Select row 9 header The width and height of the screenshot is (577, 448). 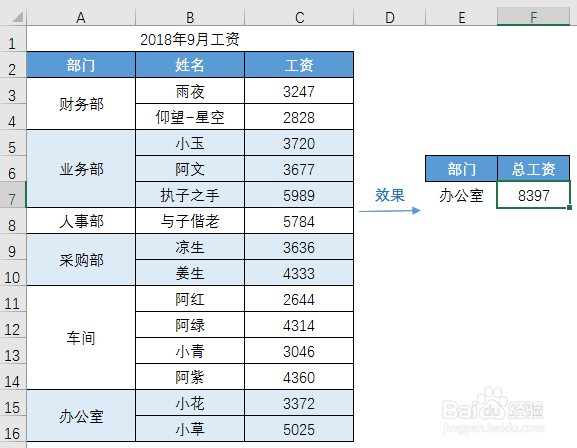tap(13, 247)
